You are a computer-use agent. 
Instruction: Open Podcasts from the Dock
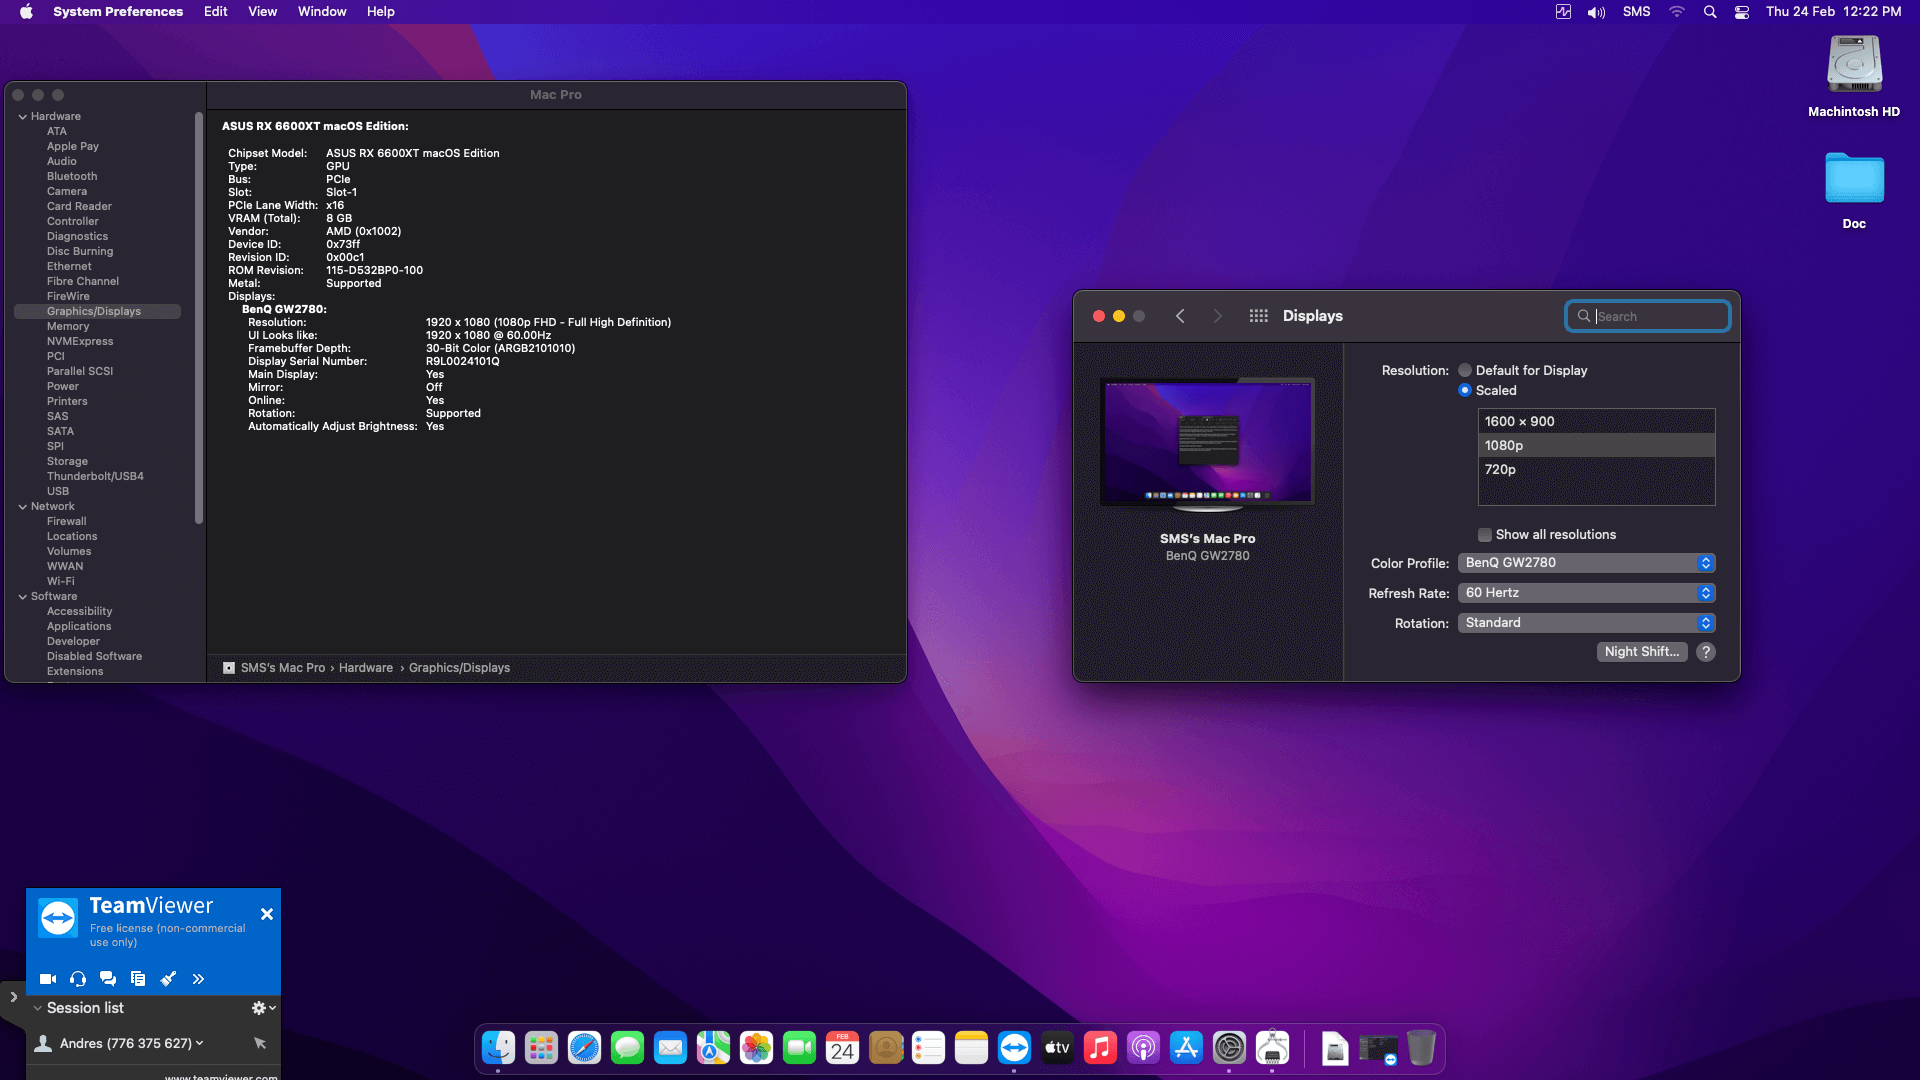(x=1143, y=1048)
